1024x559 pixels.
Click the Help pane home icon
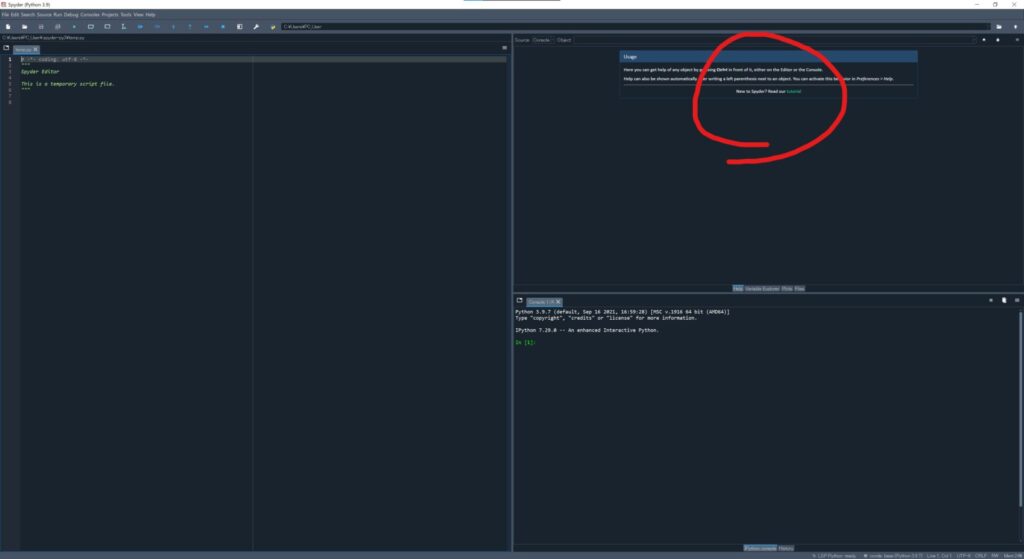pyautogui.click(x=984, y=40)
